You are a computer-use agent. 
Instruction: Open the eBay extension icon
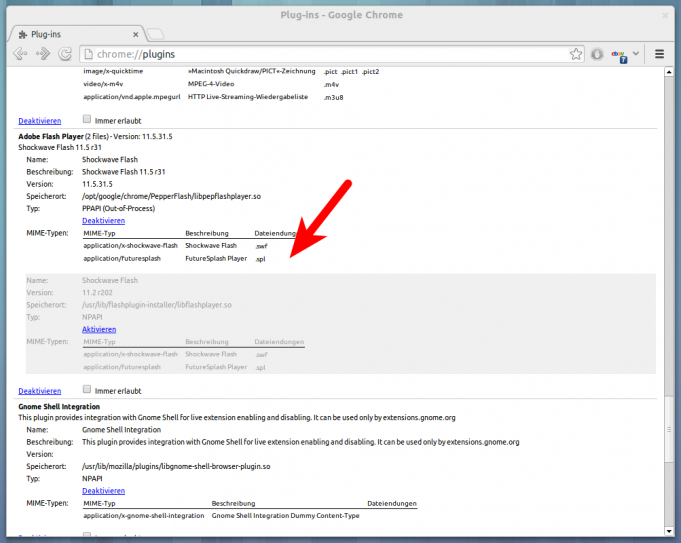click(621, 54)
